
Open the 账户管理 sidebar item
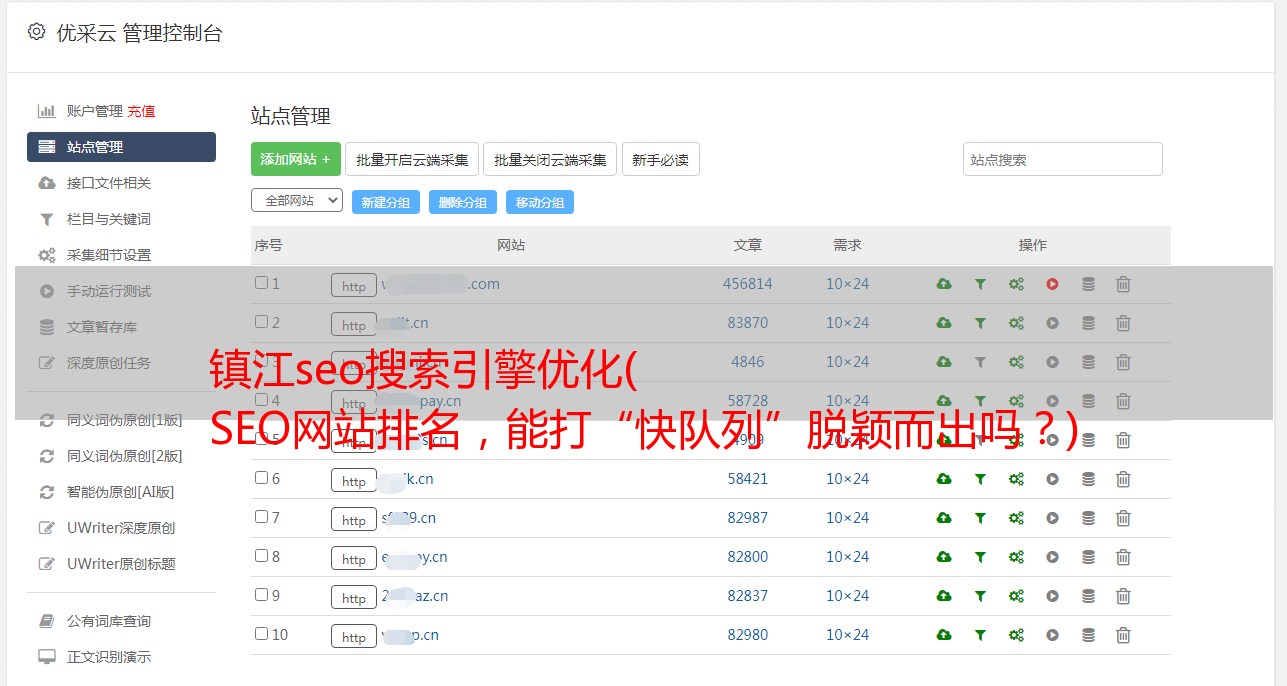94,111
